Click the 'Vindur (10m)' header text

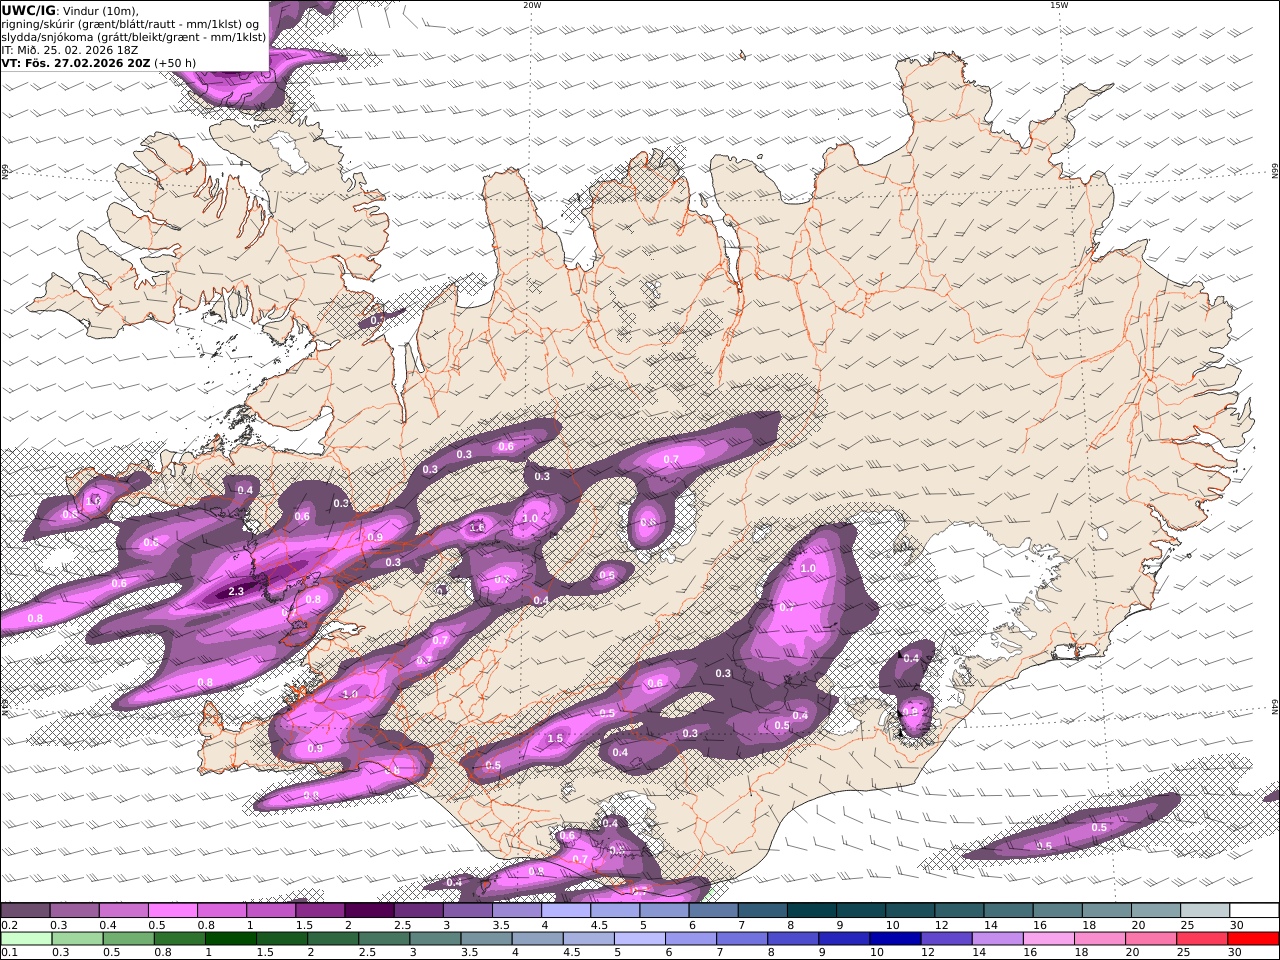(101, 11)
